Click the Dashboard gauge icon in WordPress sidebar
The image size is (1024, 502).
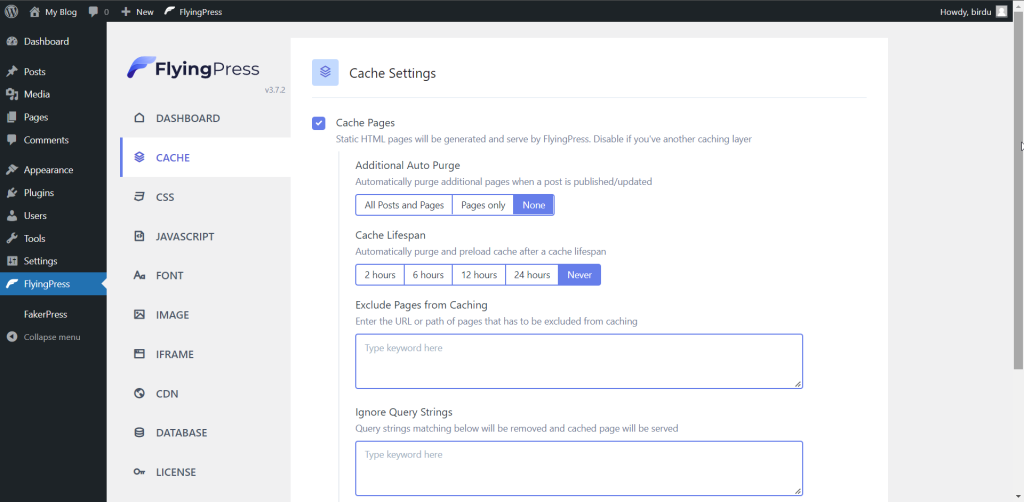pyautogui.click(x=12, y=41)
